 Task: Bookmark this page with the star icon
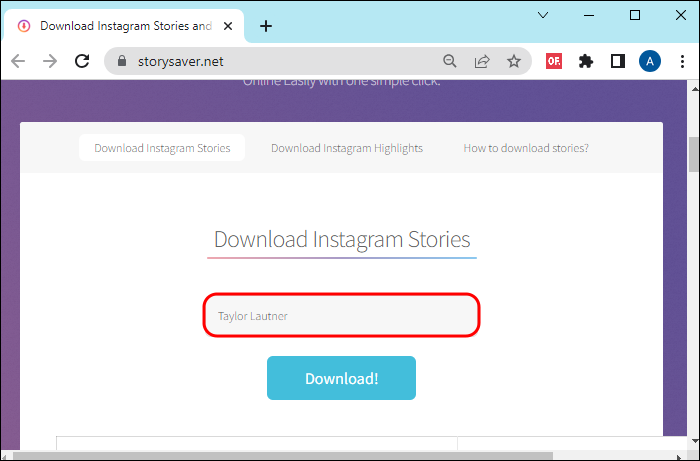coord(514,61)
